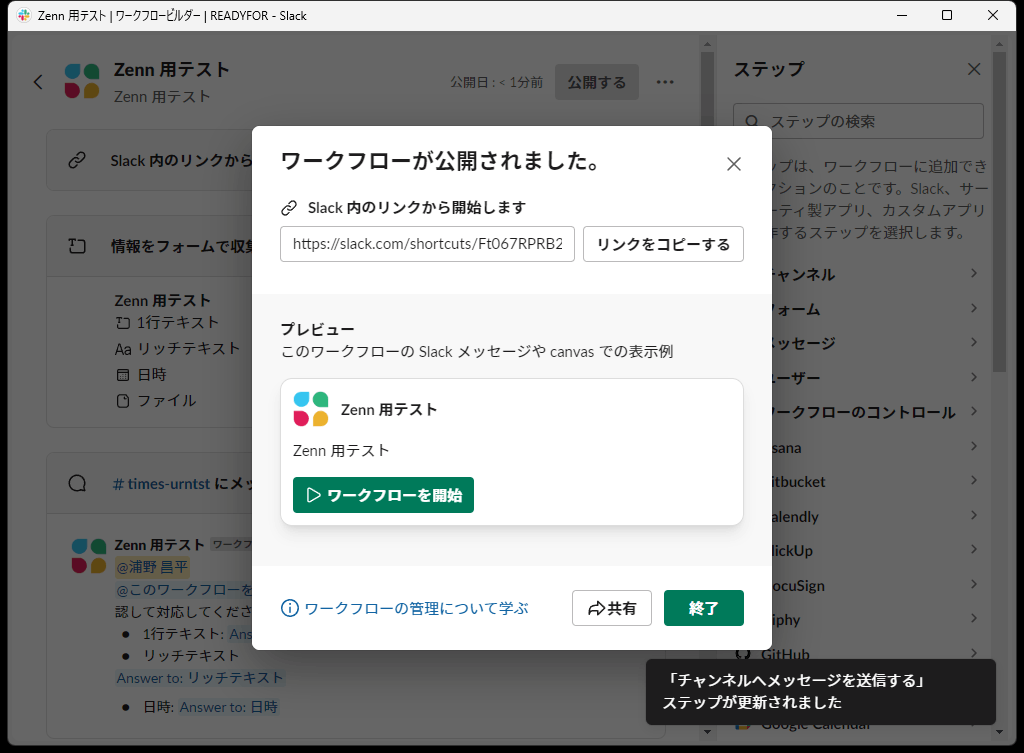This screenshot has width=1024, height=753.
Task: Select the リッチテキスト form field
Action: [x=178, y=349]
